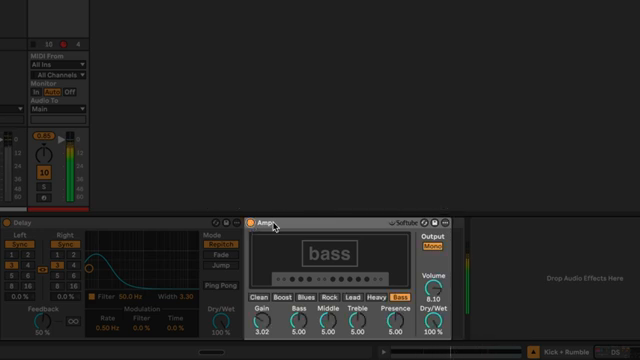Image resolution: width=640 pixels, height=360 pixels.
Task: Set Monitor to Auto
Action: pyautogui.click(x=52, y=92)
